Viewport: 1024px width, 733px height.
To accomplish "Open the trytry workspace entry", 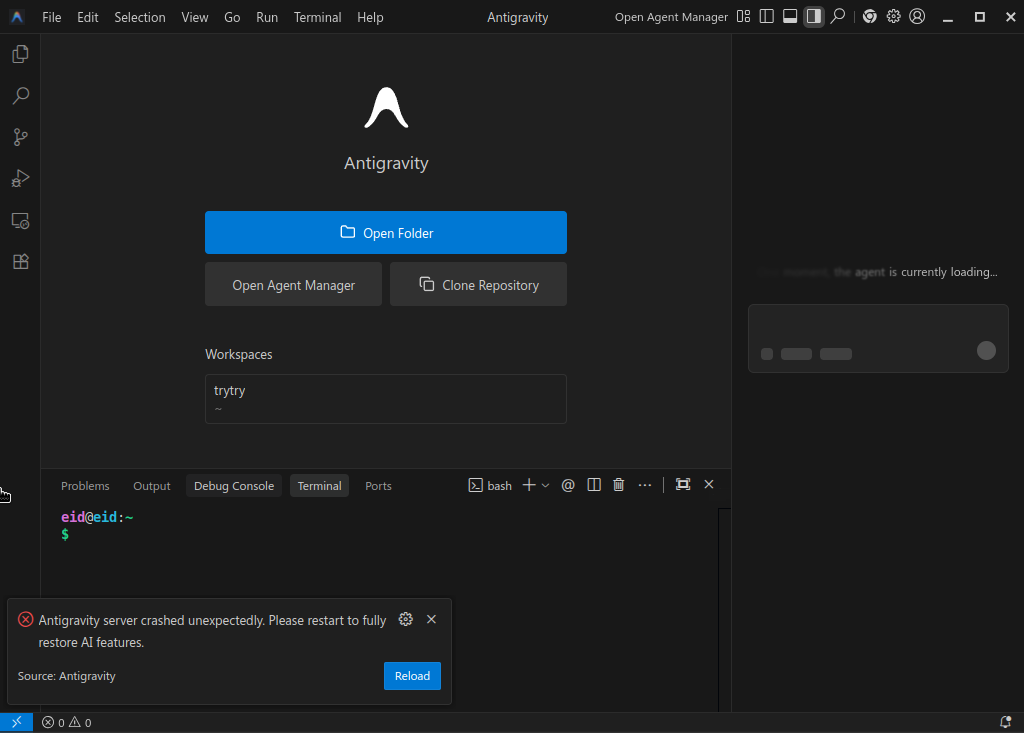I will [x=386, y=399].
